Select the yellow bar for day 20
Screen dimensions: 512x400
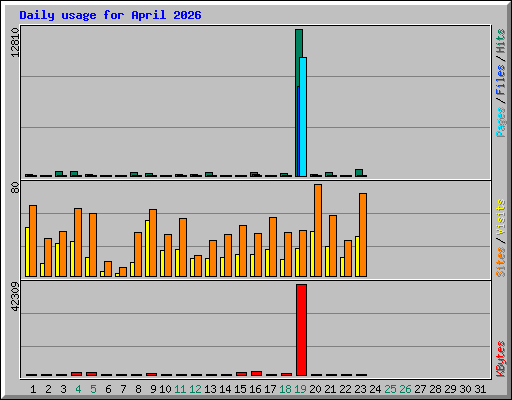tap(312, 254)
